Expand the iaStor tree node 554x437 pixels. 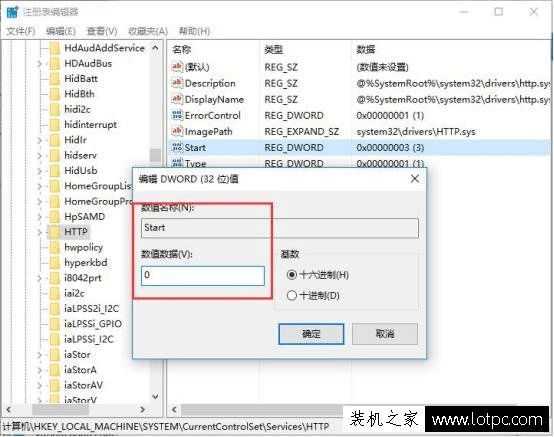pos(40,355)
